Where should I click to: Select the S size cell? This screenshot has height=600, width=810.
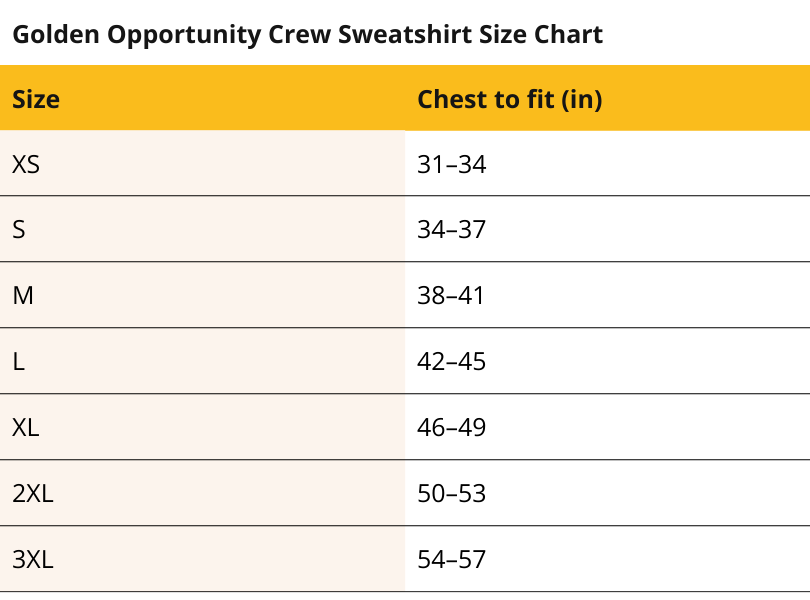19,230
